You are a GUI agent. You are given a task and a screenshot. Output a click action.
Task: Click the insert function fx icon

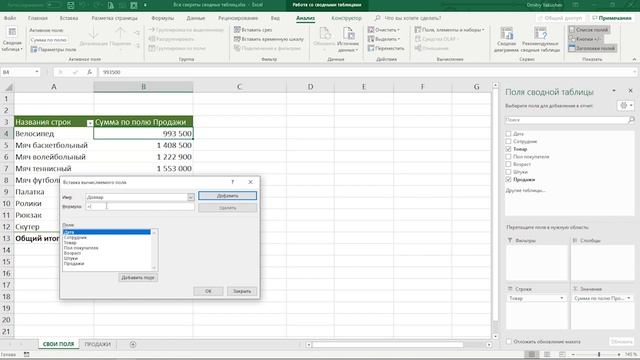[x=89, y=72]
